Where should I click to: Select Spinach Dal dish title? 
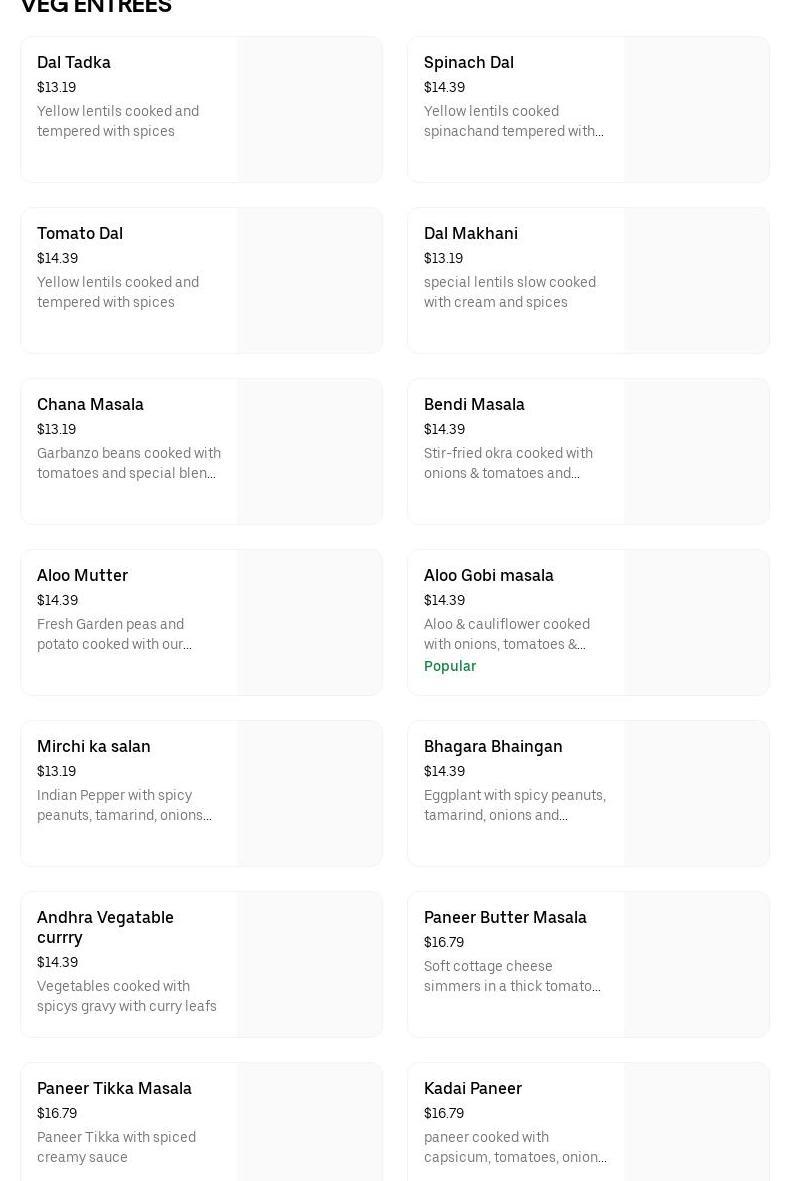(x=468, y=62)
